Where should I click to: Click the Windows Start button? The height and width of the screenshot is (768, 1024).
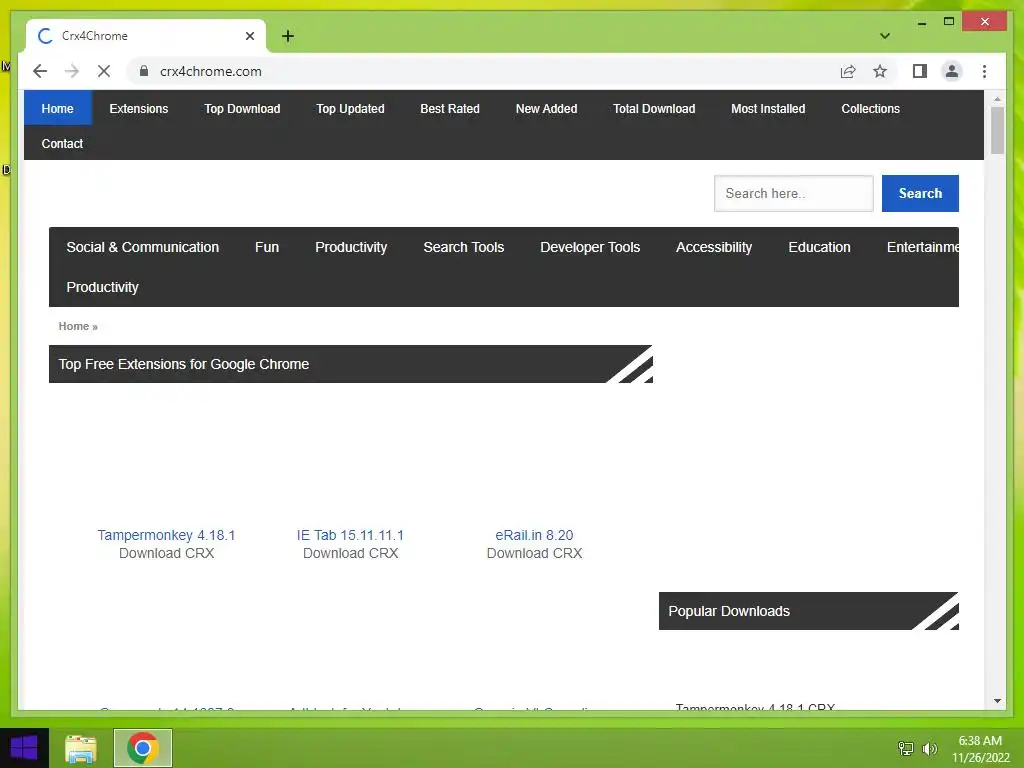point(24,748)
